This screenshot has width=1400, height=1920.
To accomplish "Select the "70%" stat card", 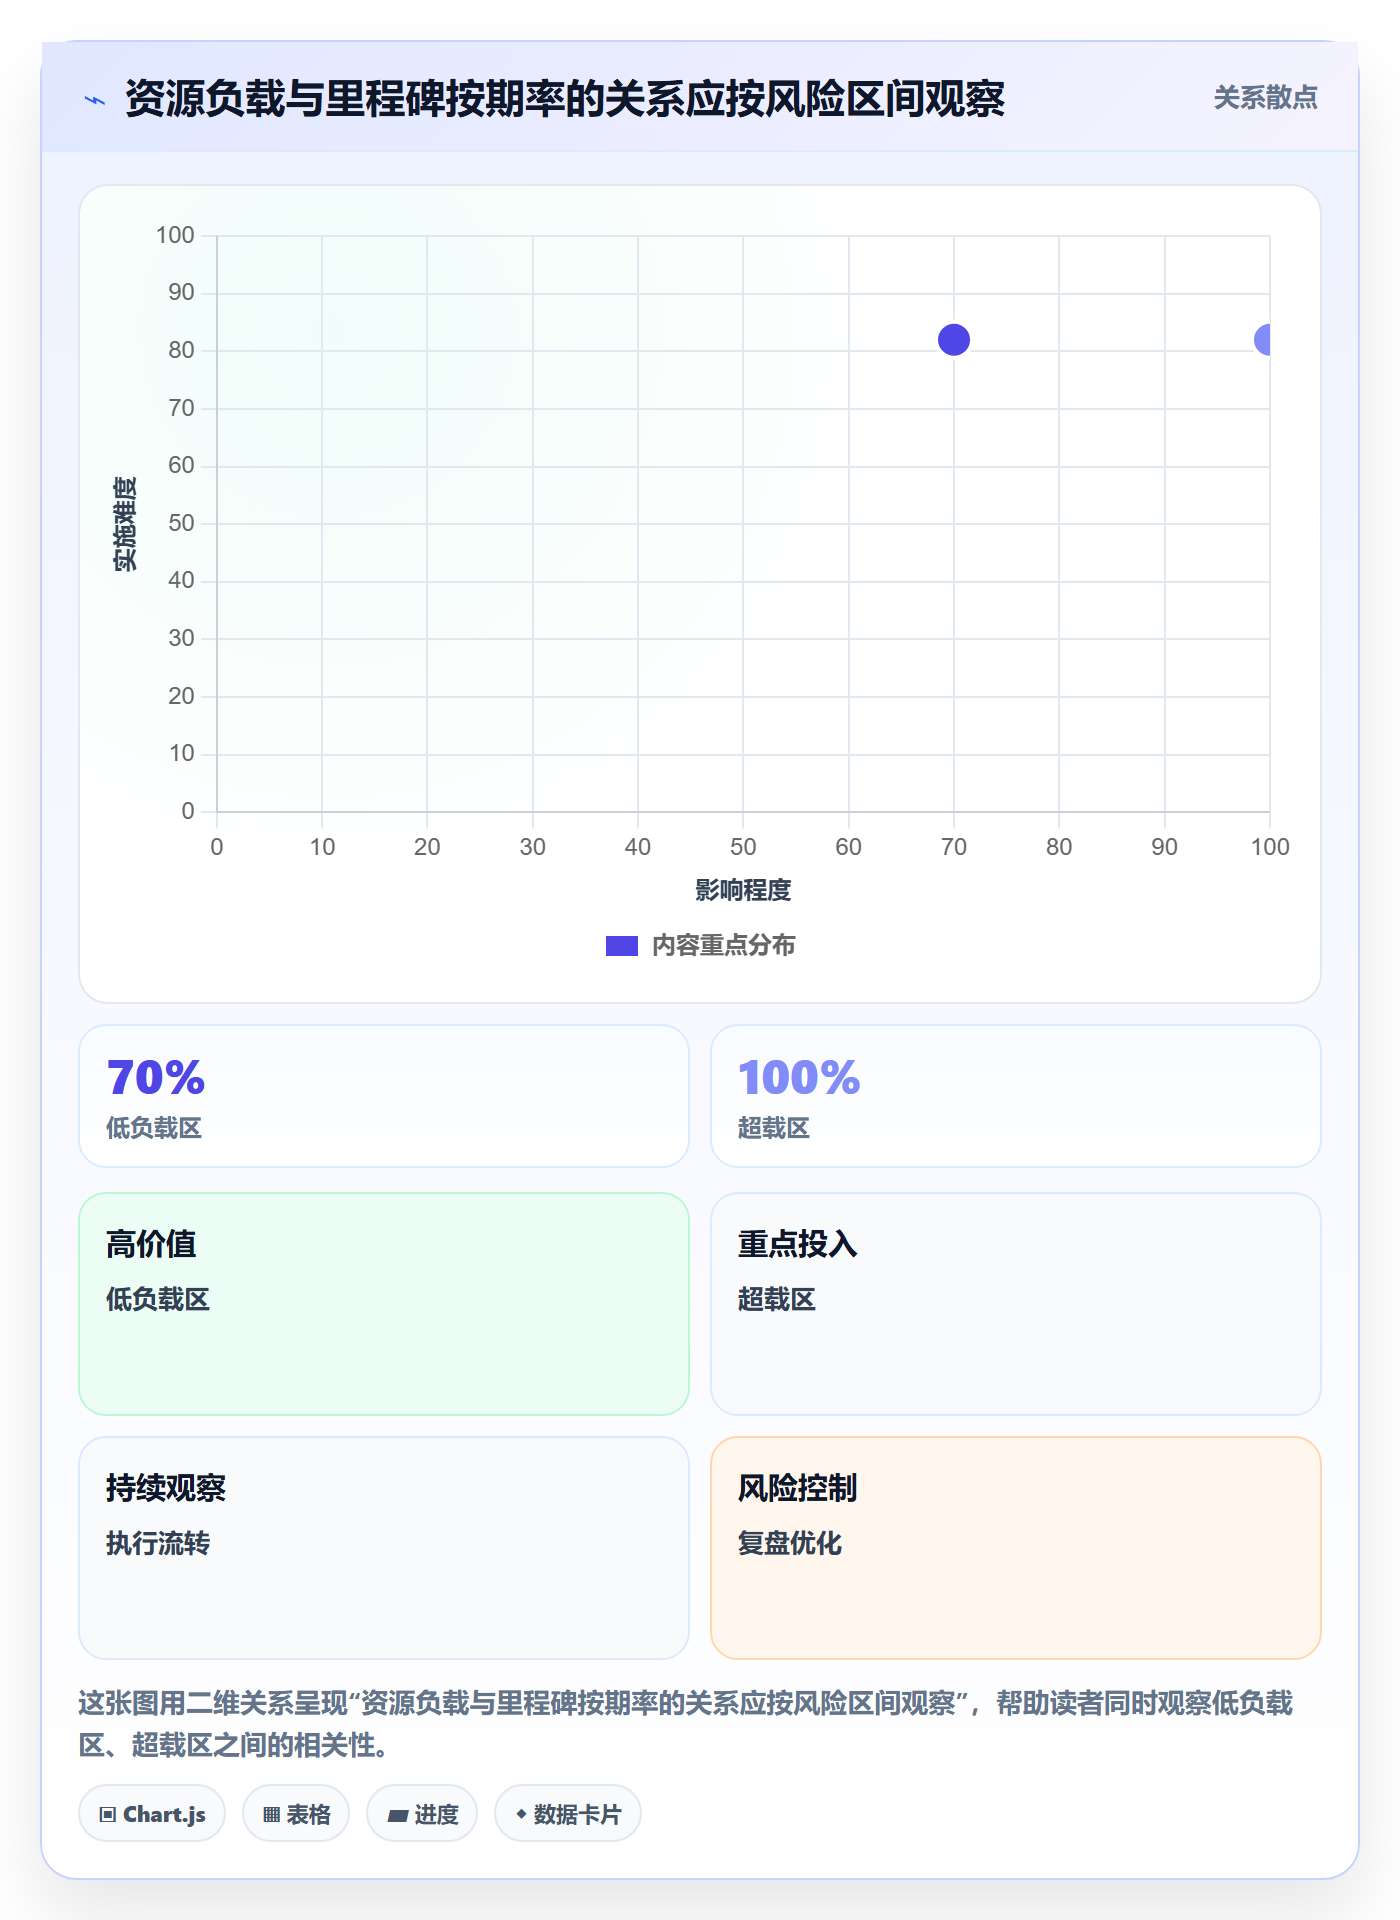I will (x=384, y=1096).
